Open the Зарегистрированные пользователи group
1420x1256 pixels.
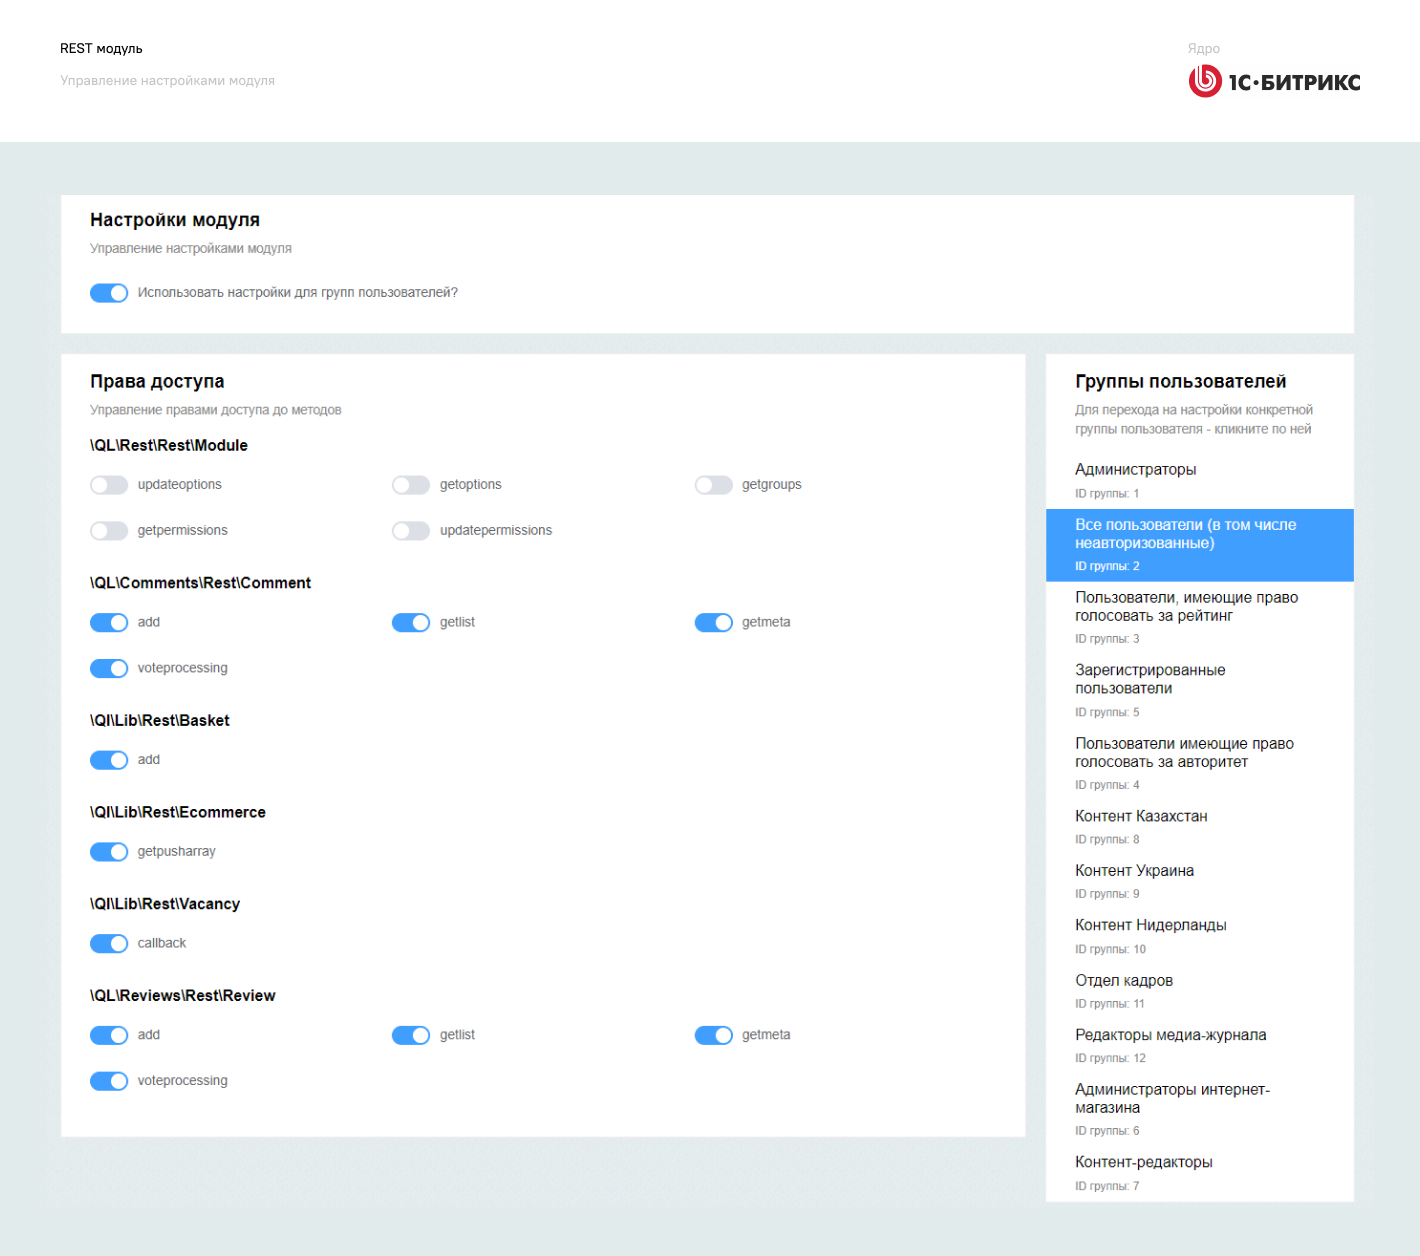click(x=1150, y=679)
